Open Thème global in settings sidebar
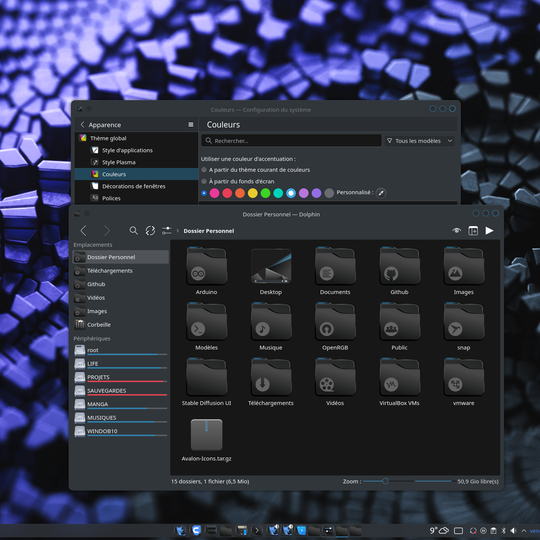540x540 pixels. tap(136, 138)
